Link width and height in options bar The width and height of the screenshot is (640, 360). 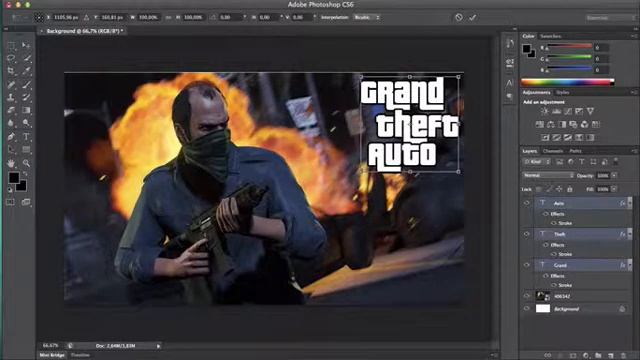(168, 18)
